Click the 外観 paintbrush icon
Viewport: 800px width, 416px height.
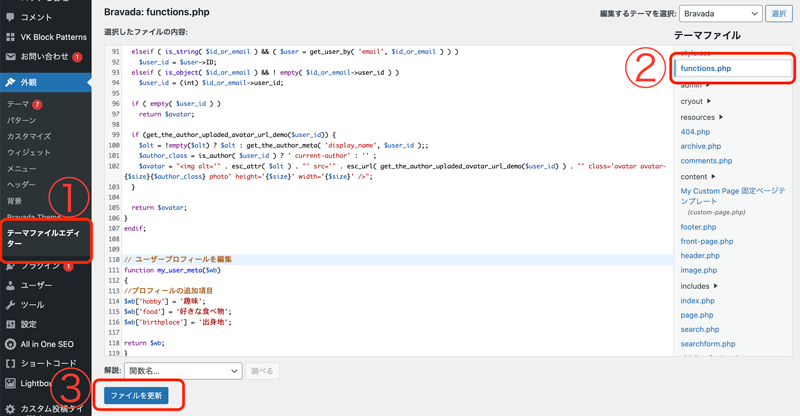click(x=10, y=82)
